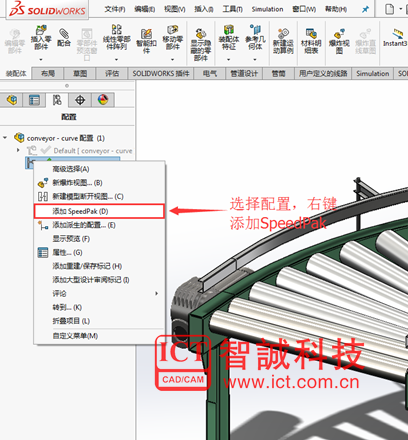
Task: Switch to the FeatureManager design tree tab
Action: tap(12, 100)
